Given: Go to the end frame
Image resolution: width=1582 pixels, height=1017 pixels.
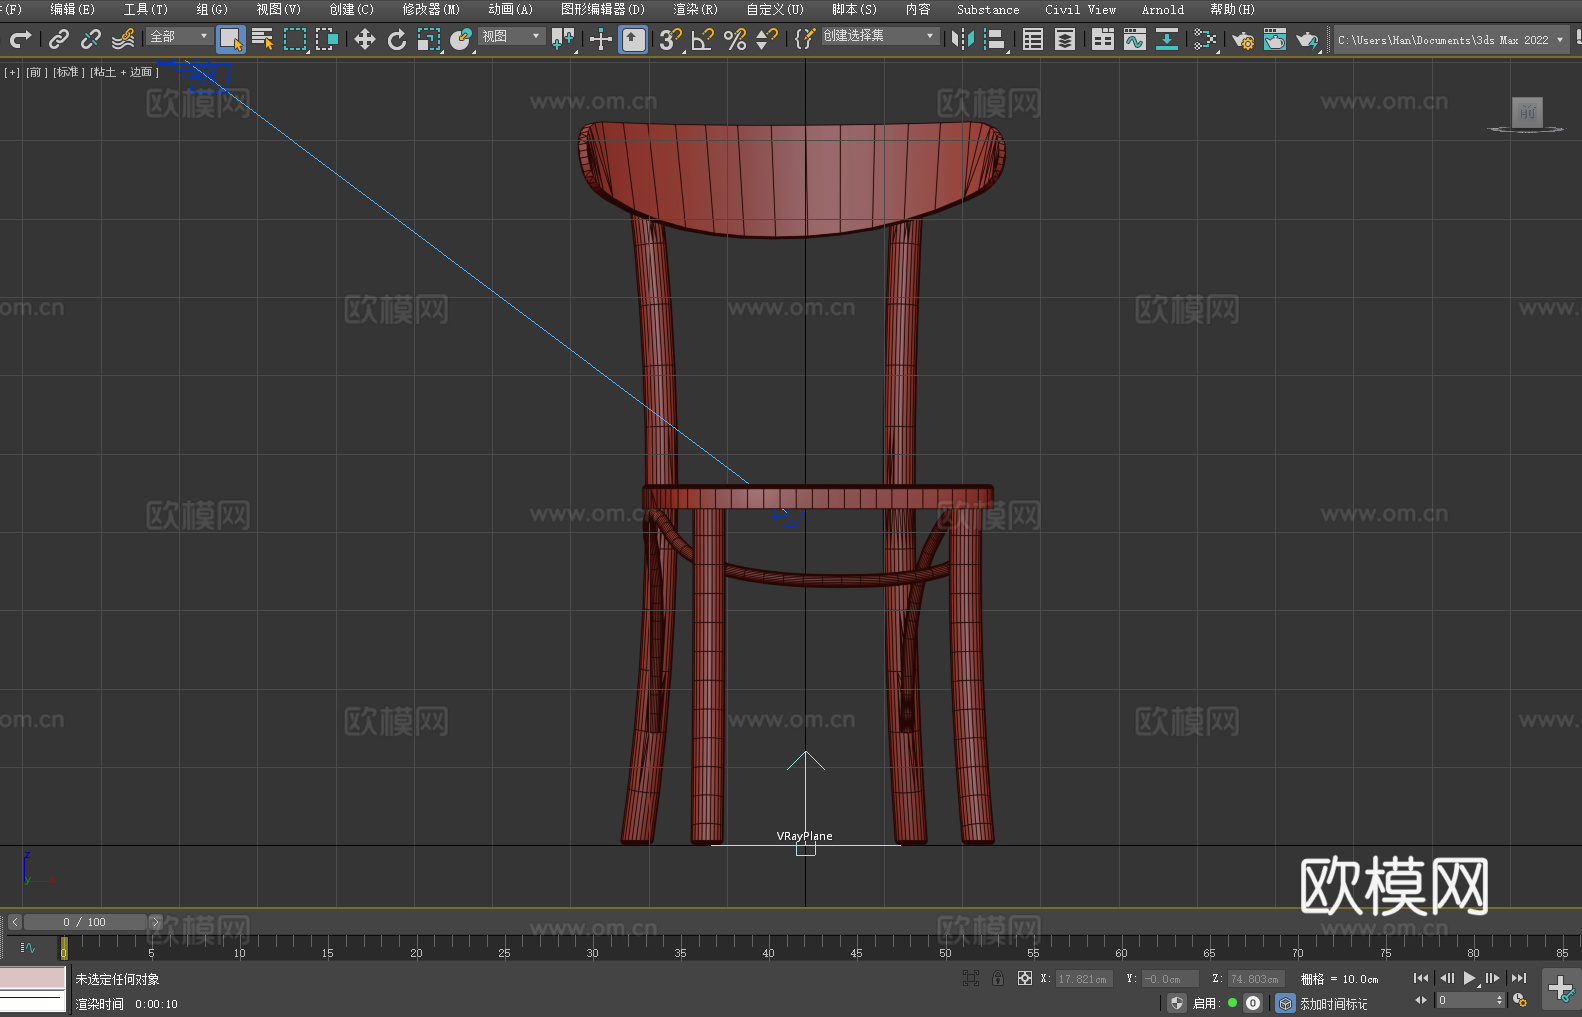Looking at the screenshot, I should 1519,978.
